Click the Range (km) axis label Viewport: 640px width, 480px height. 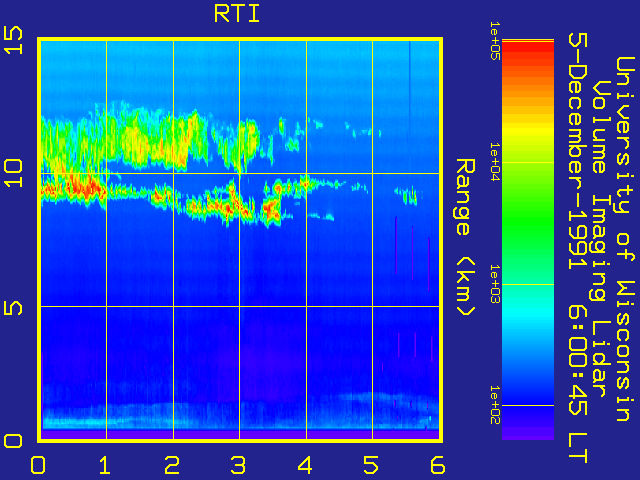(466, 238)
